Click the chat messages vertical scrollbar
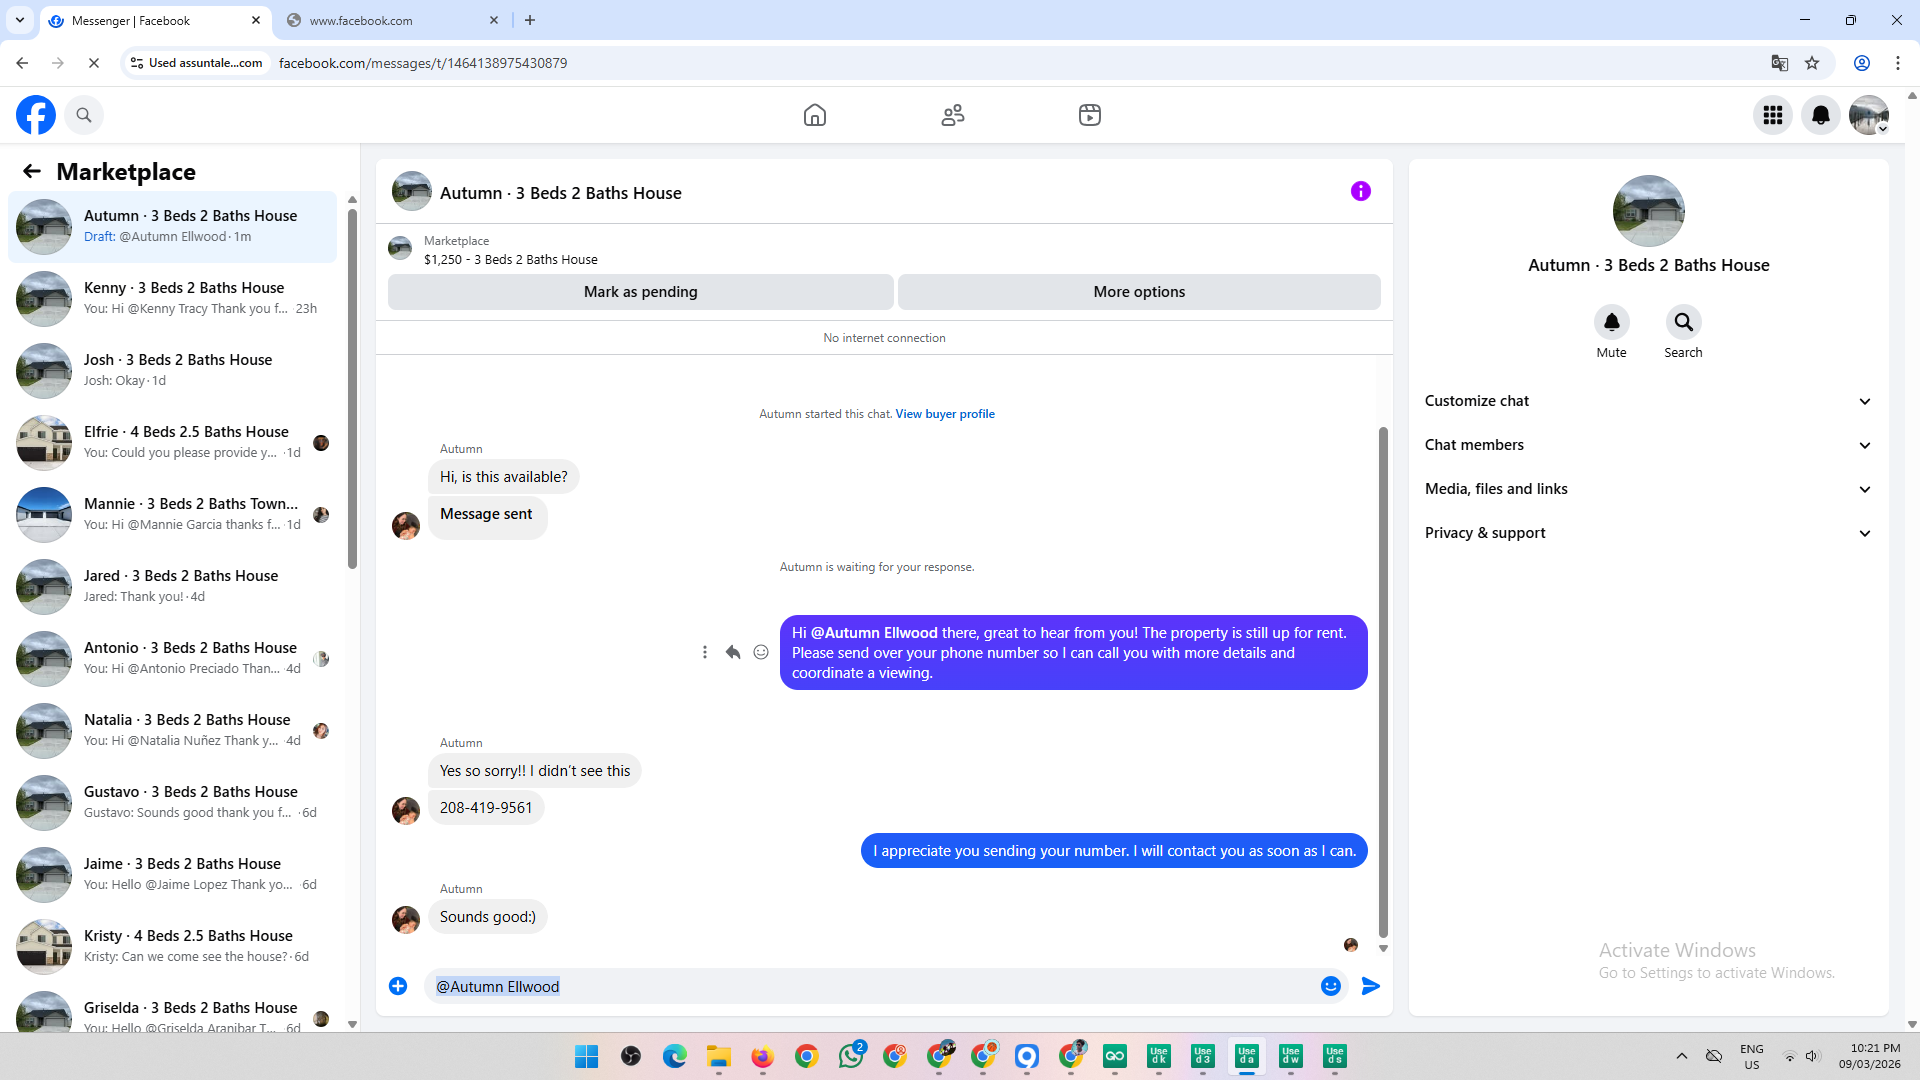This screenshot has height=1080, width=1920. point(1383,680)
